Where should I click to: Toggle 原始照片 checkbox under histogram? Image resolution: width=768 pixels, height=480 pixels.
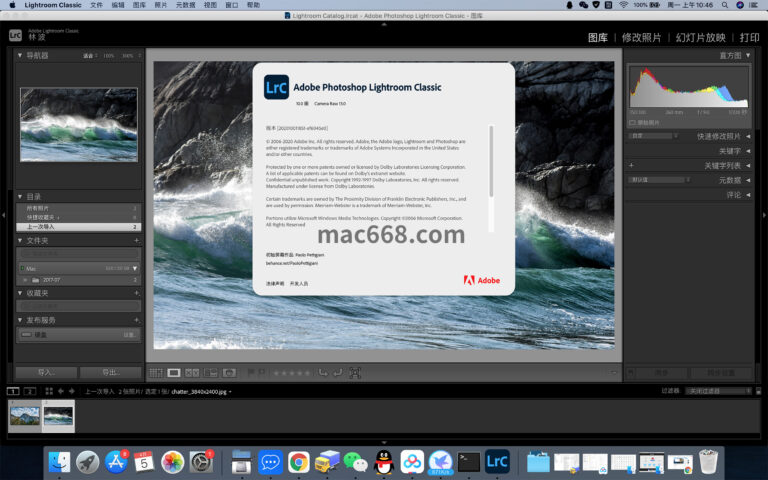pyautogui.click(x=632, y=122)
